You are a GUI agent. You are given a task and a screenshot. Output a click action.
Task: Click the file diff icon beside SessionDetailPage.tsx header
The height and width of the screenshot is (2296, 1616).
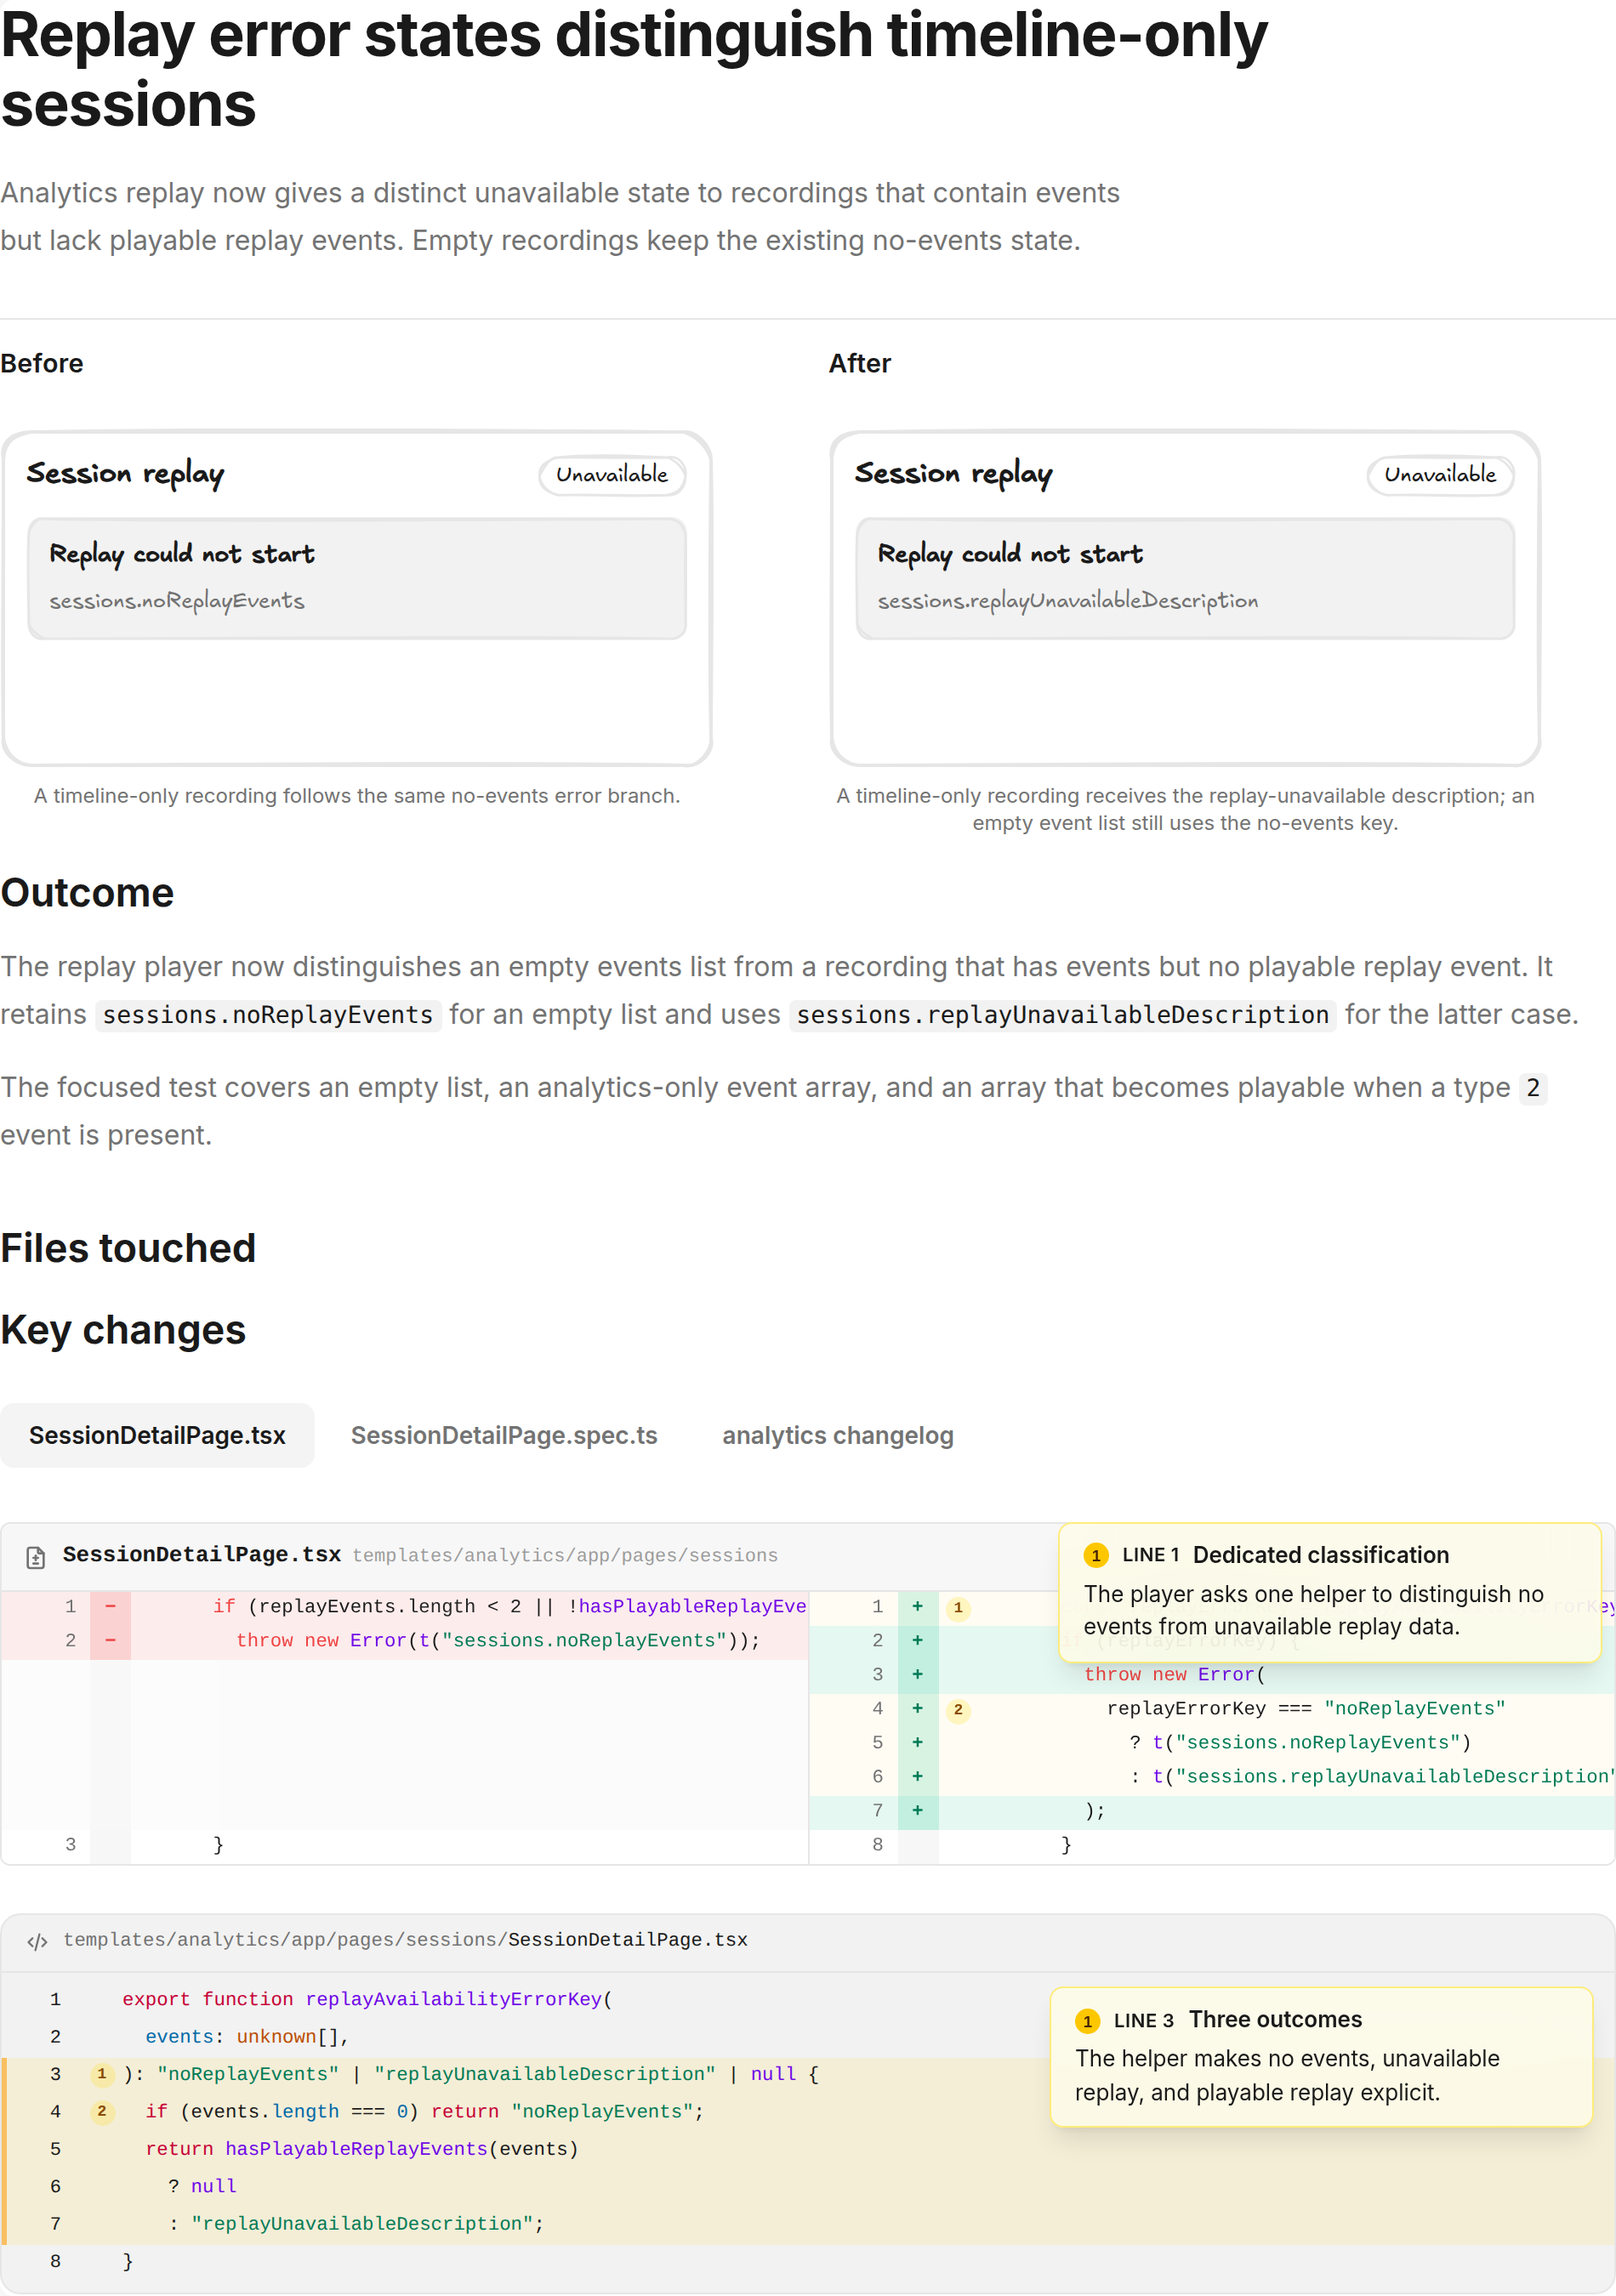pos(36,1557)
